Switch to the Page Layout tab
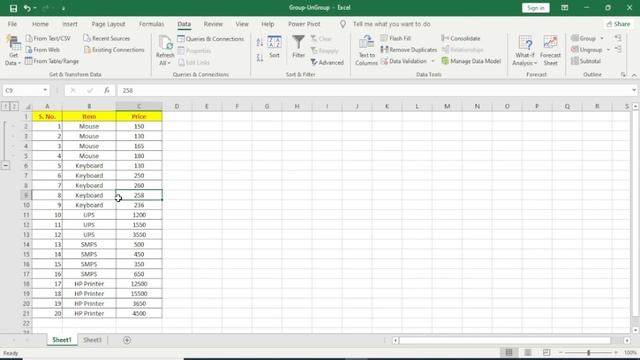This screenshot has height=360, width=640. pyautogui.click(x=108, y=24)
